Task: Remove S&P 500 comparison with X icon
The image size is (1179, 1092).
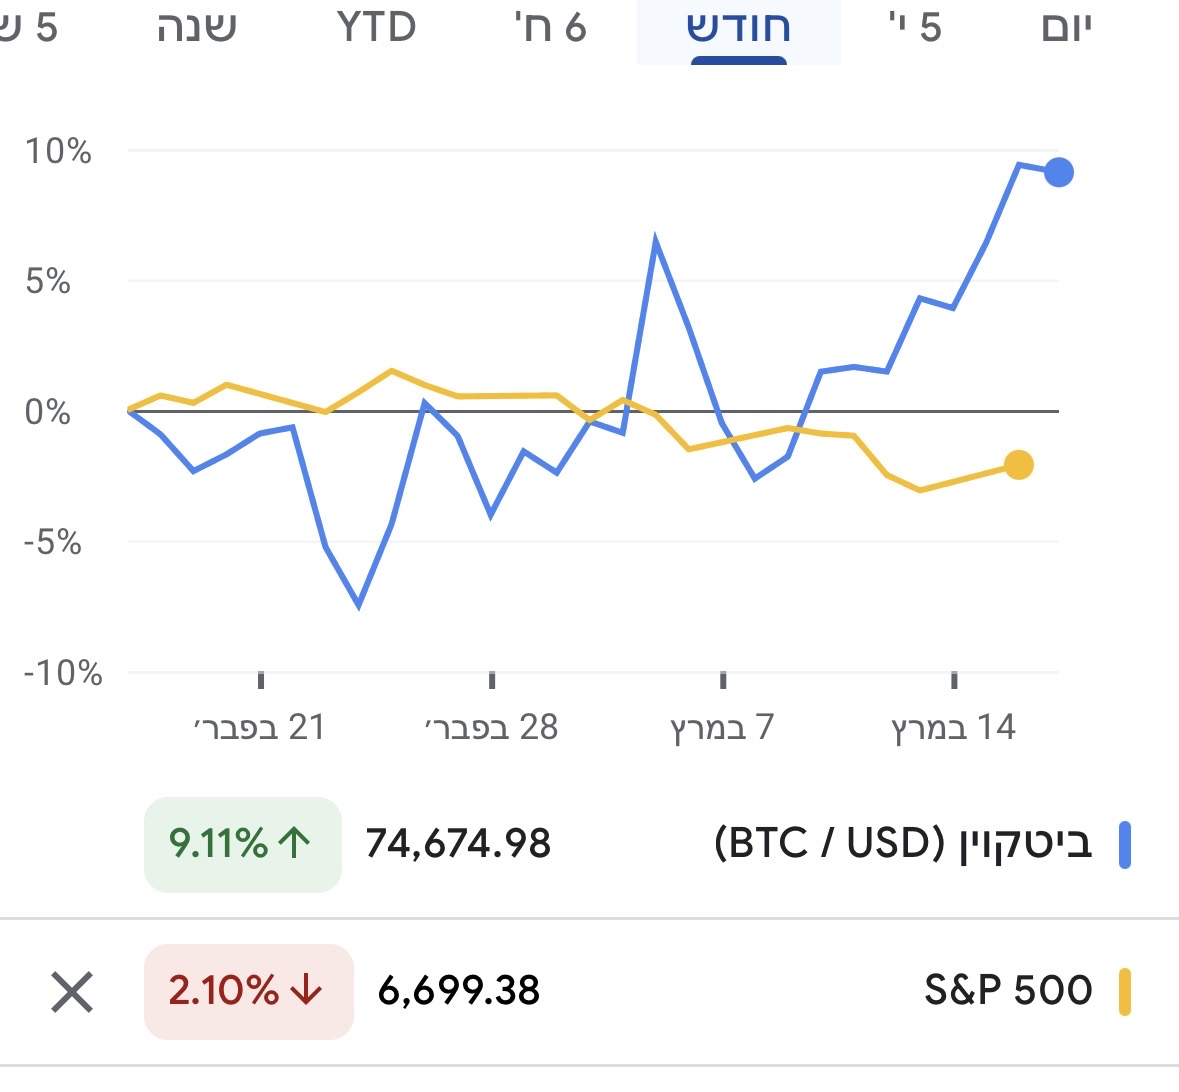Action: click(x=72, y=992)
